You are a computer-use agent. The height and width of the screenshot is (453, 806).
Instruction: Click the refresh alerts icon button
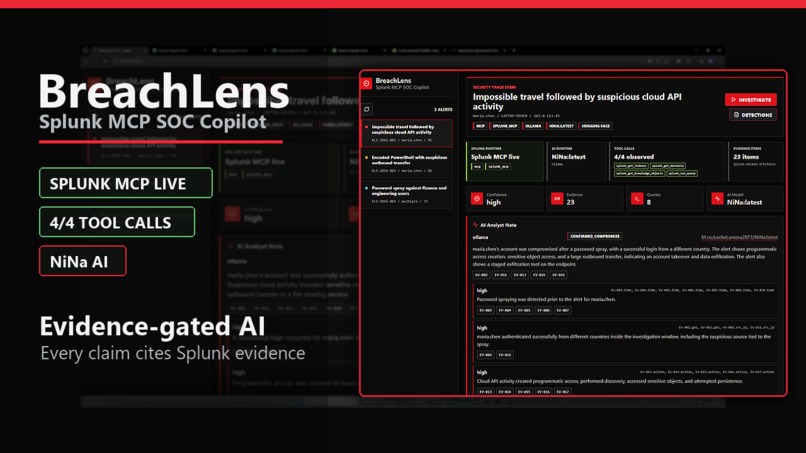pyautogui.click(x=367, y=109)
